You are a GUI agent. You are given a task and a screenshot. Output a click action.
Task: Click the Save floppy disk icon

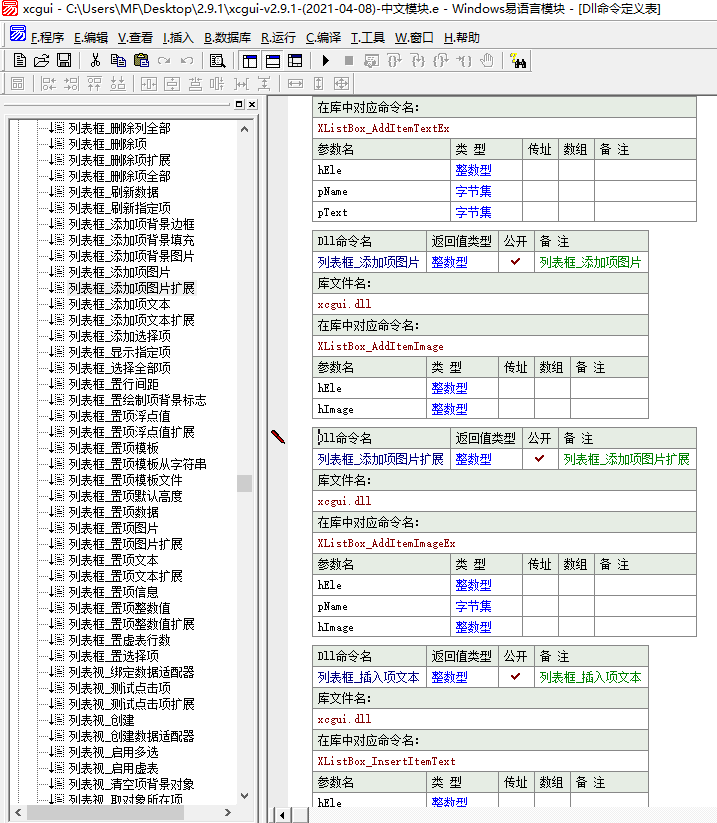point(64,61)
